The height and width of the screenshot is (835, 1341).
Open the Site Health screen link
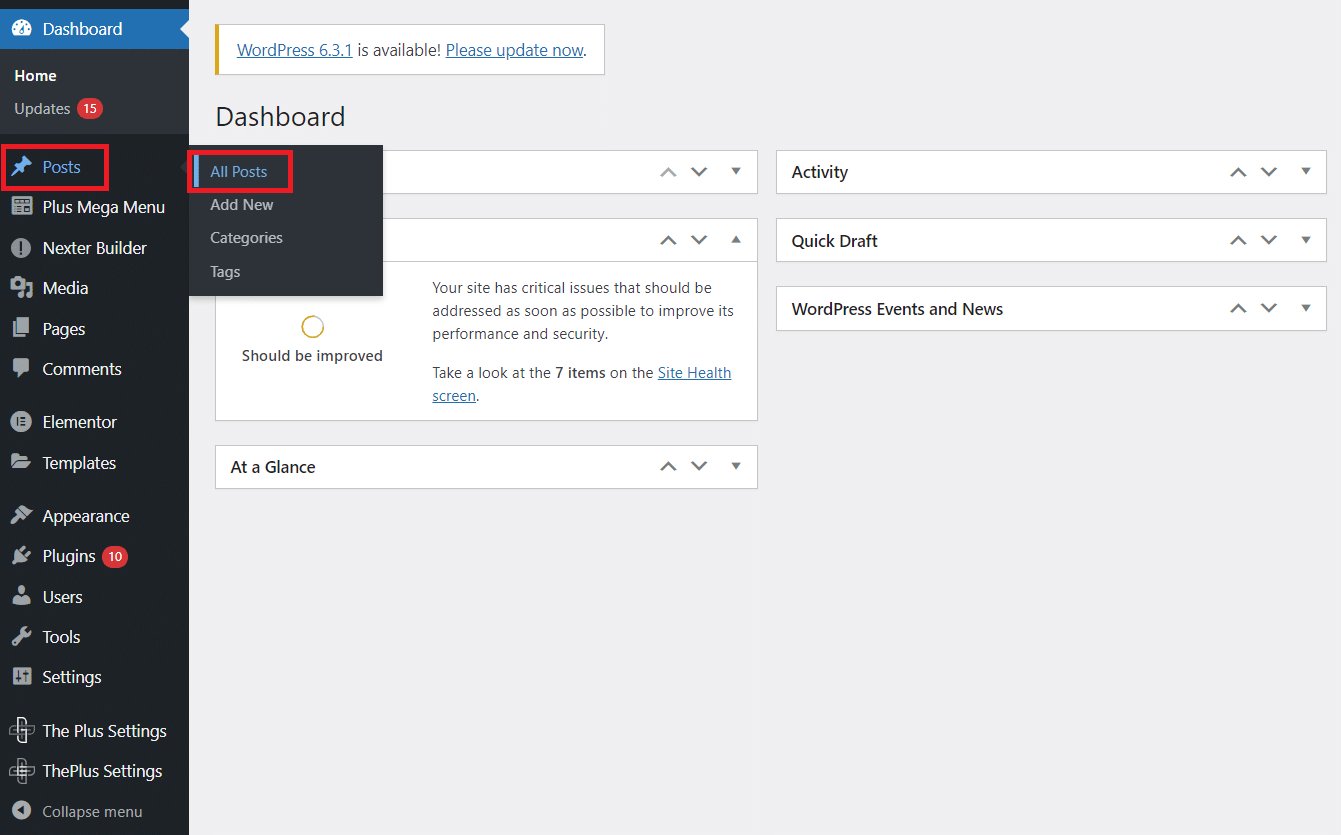pyautogui.click(x=582, y=384)
